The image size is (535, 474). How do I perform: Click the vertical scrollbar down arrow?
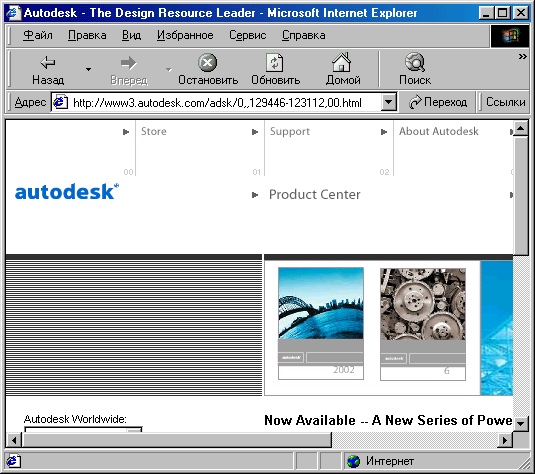521,423
